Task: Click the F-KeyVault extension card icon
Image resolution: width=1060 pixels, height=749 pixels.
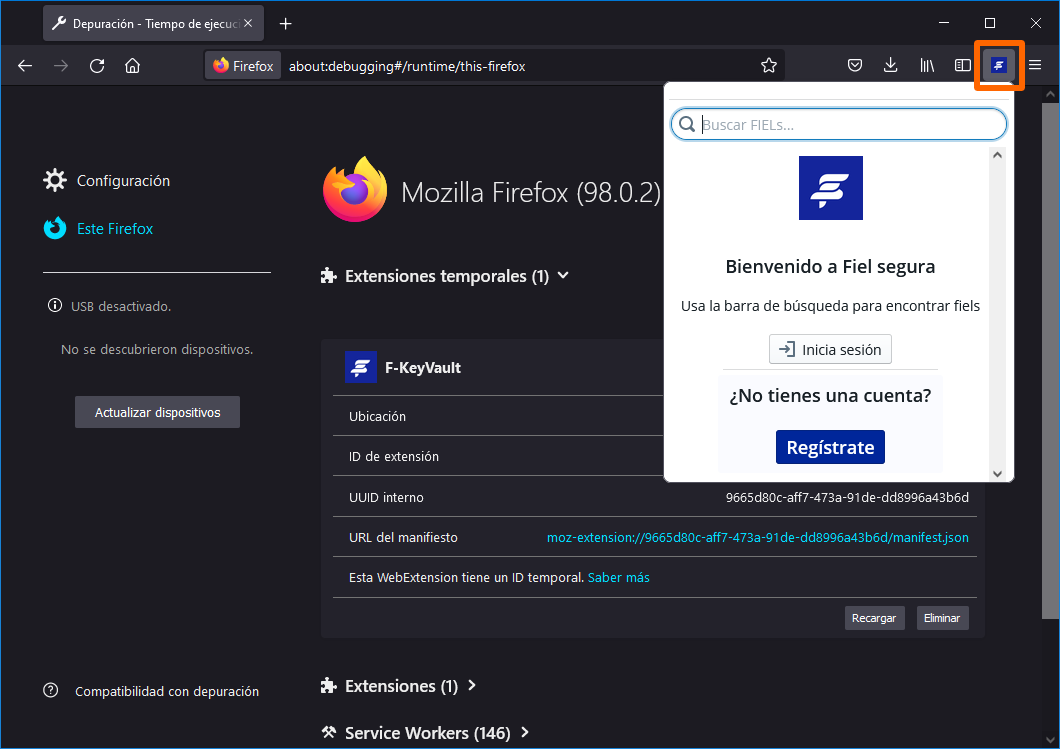Action: 361,367
